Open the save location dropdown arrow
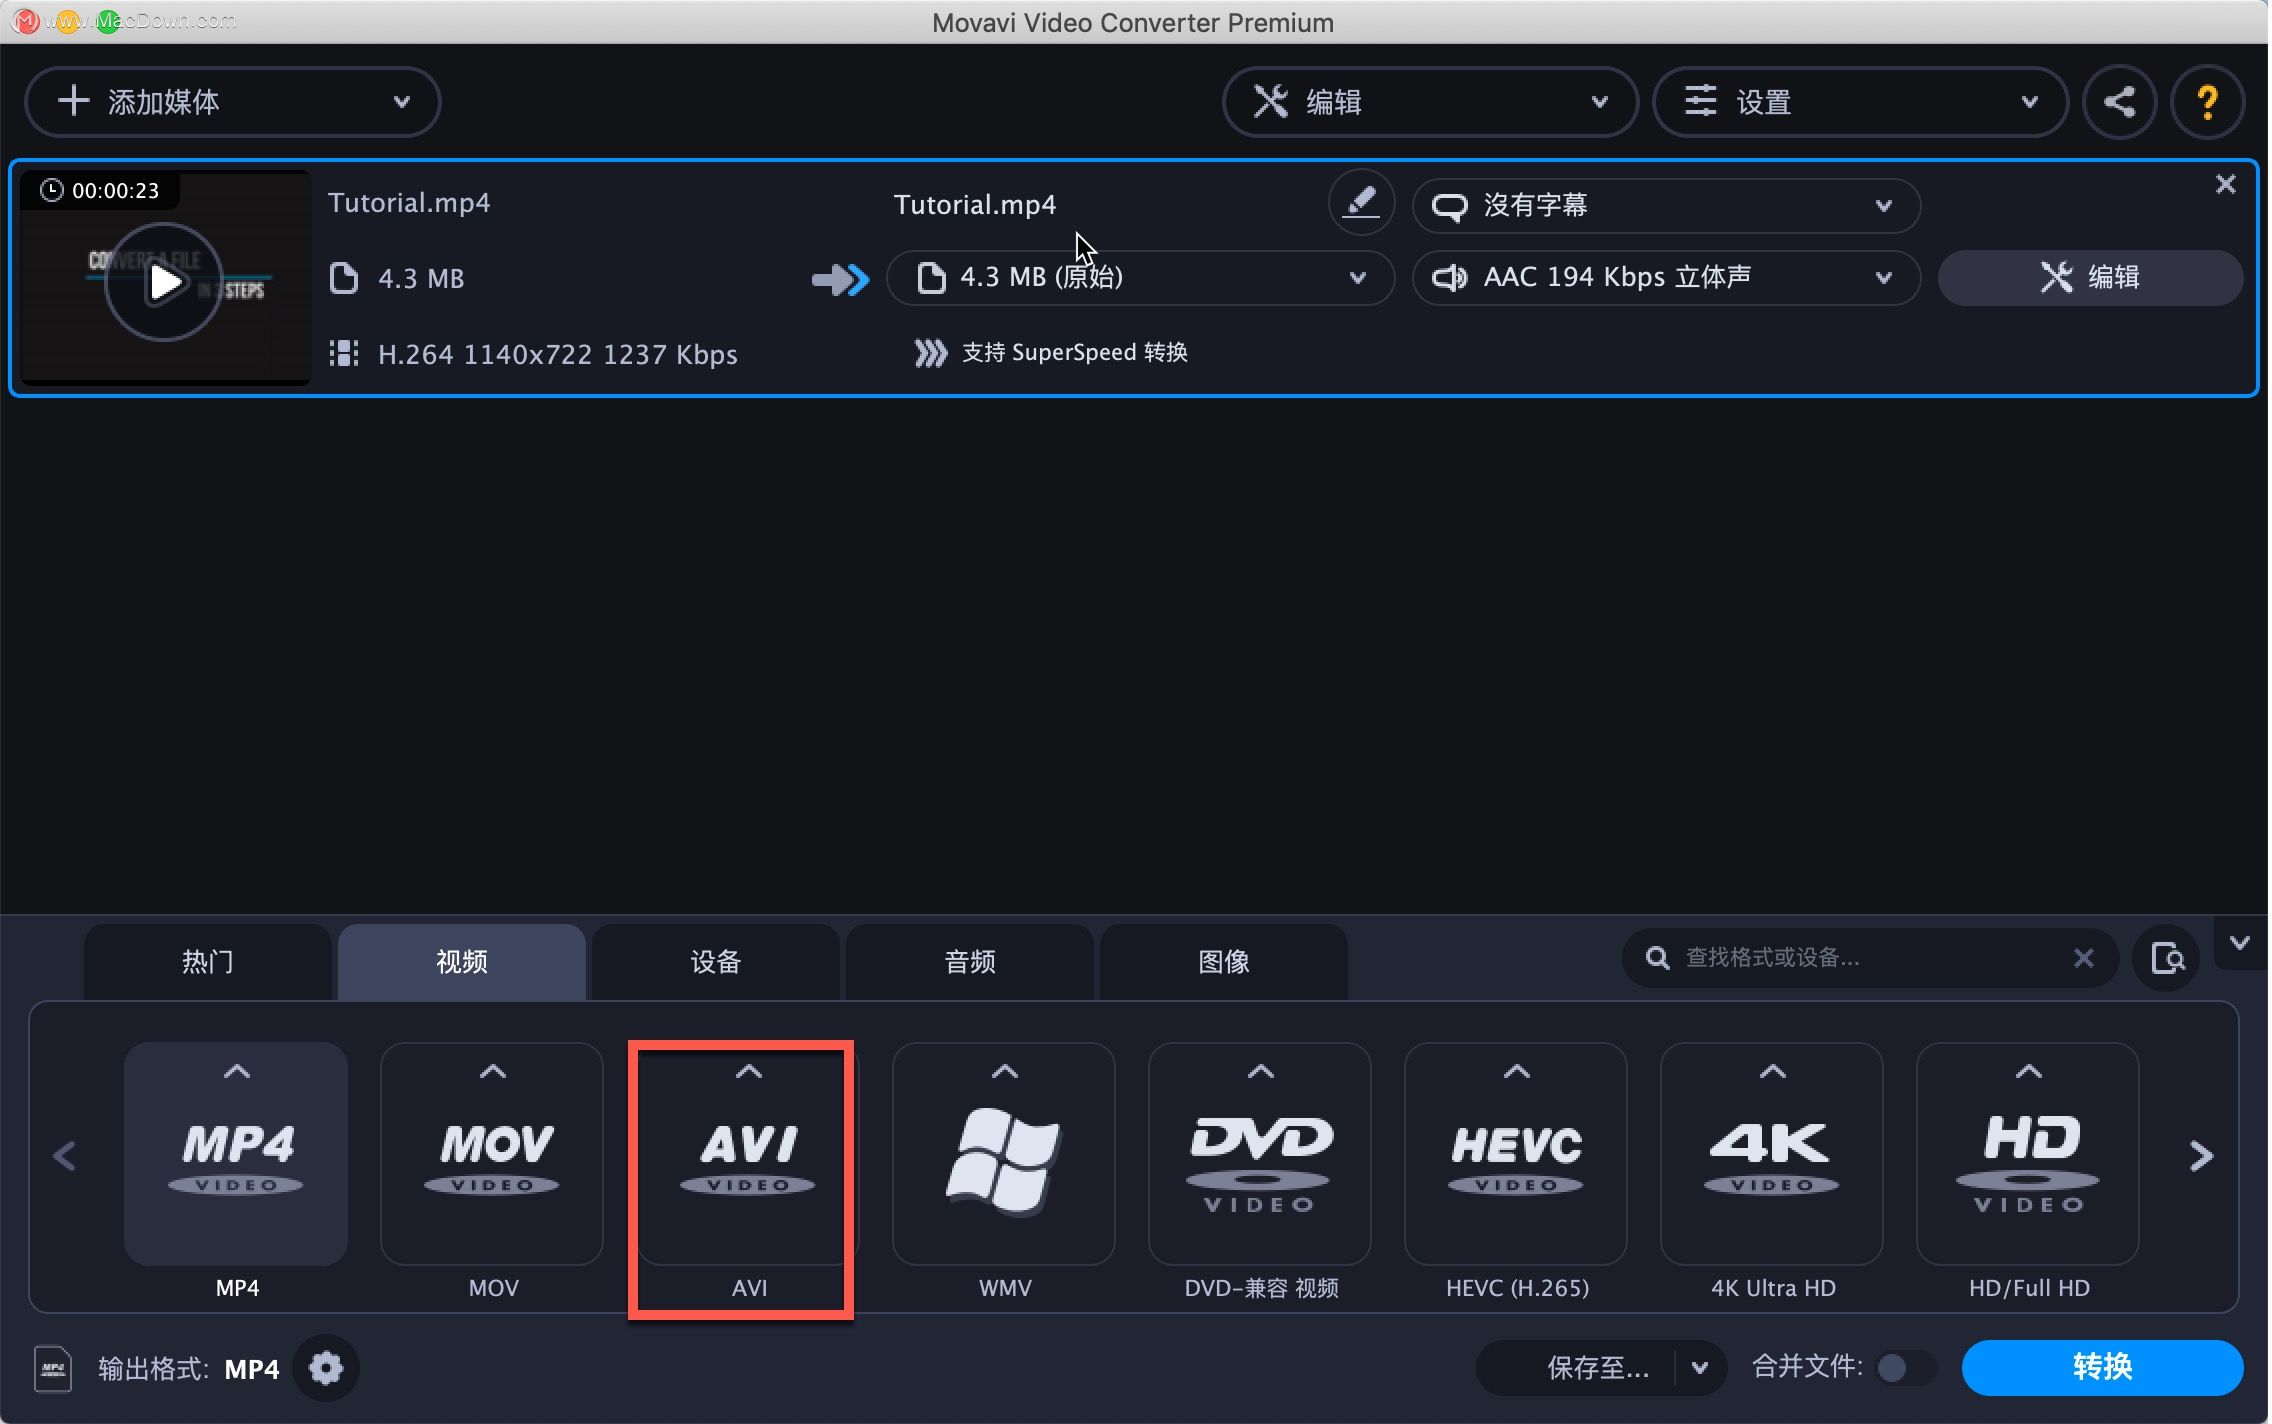This screenshot has height=1424, width=2272. click(1700, 1367)
